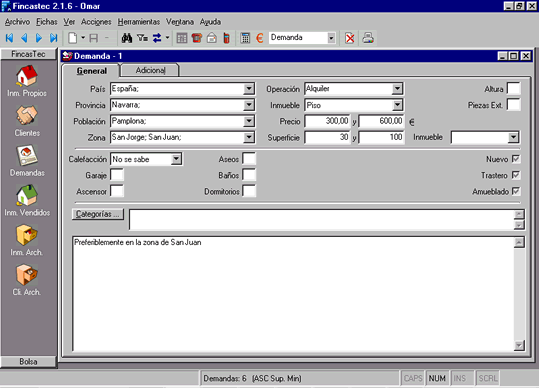Expand the Provincia dropdown
The height and width of the screenshot is (388, 539).
(249, 105)
